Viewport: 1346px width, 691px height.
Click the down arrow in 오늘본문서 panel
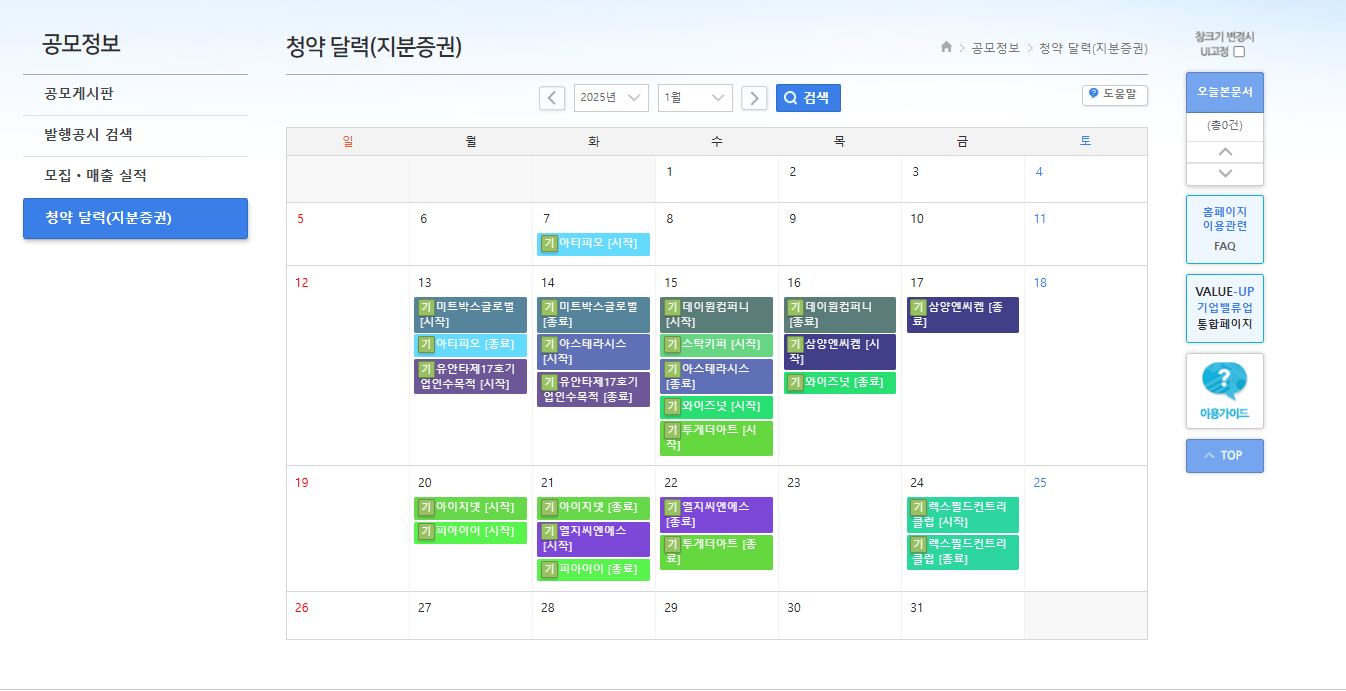pos(1225,173)
